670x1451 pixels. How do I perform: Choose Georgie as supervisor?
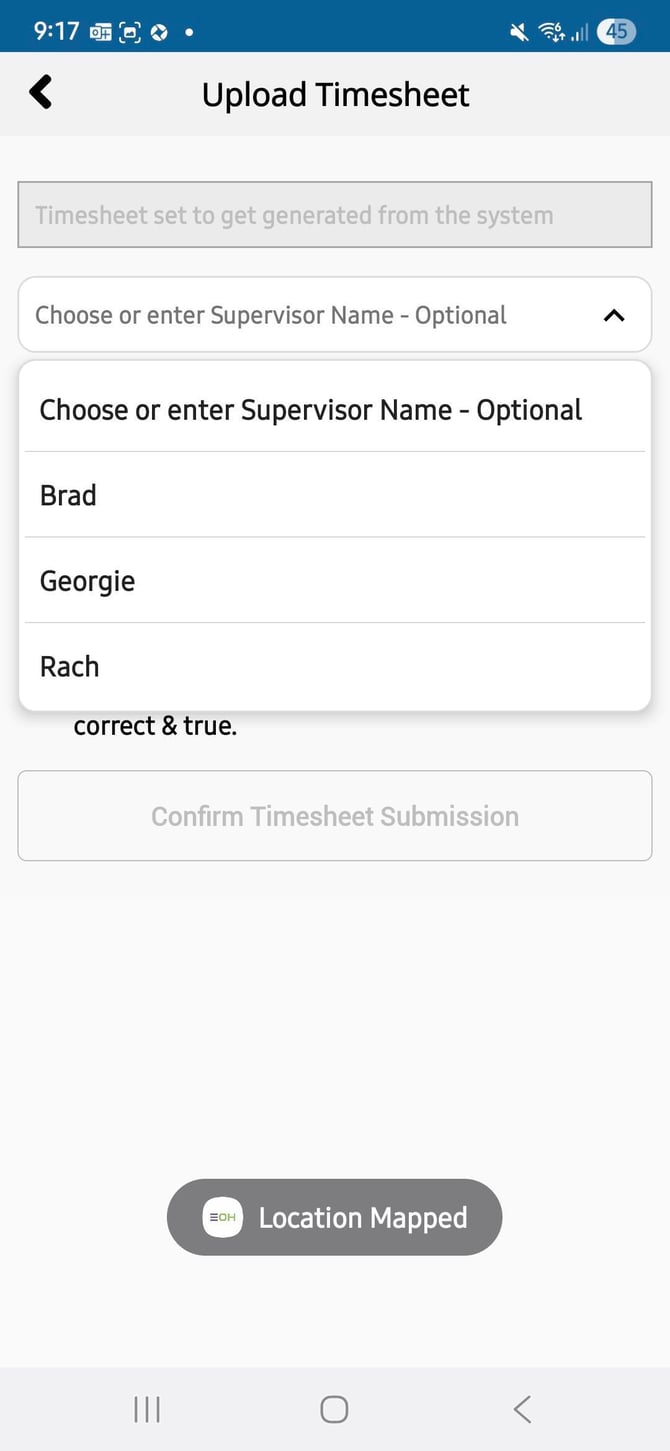[x=87, y=581]
